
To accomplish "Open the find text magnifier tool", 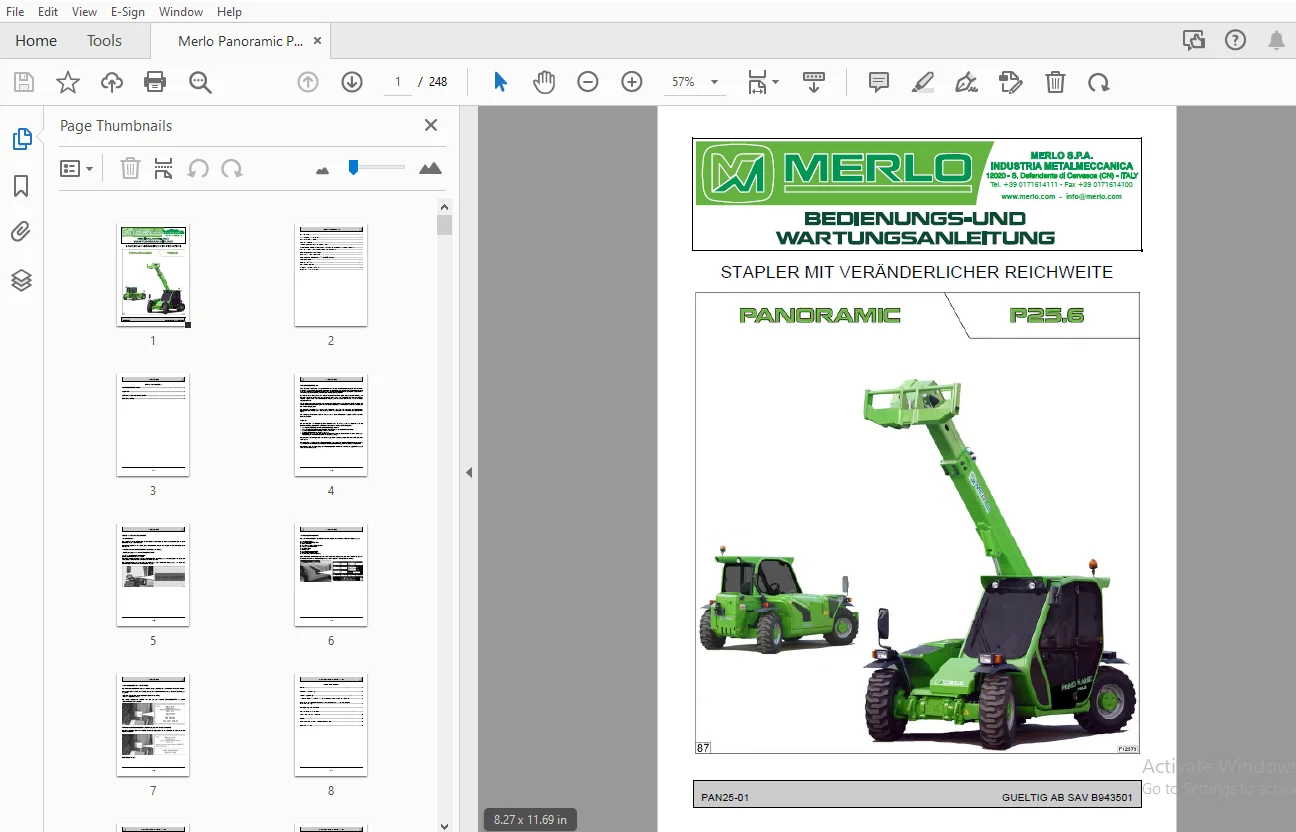I will 200,82.
